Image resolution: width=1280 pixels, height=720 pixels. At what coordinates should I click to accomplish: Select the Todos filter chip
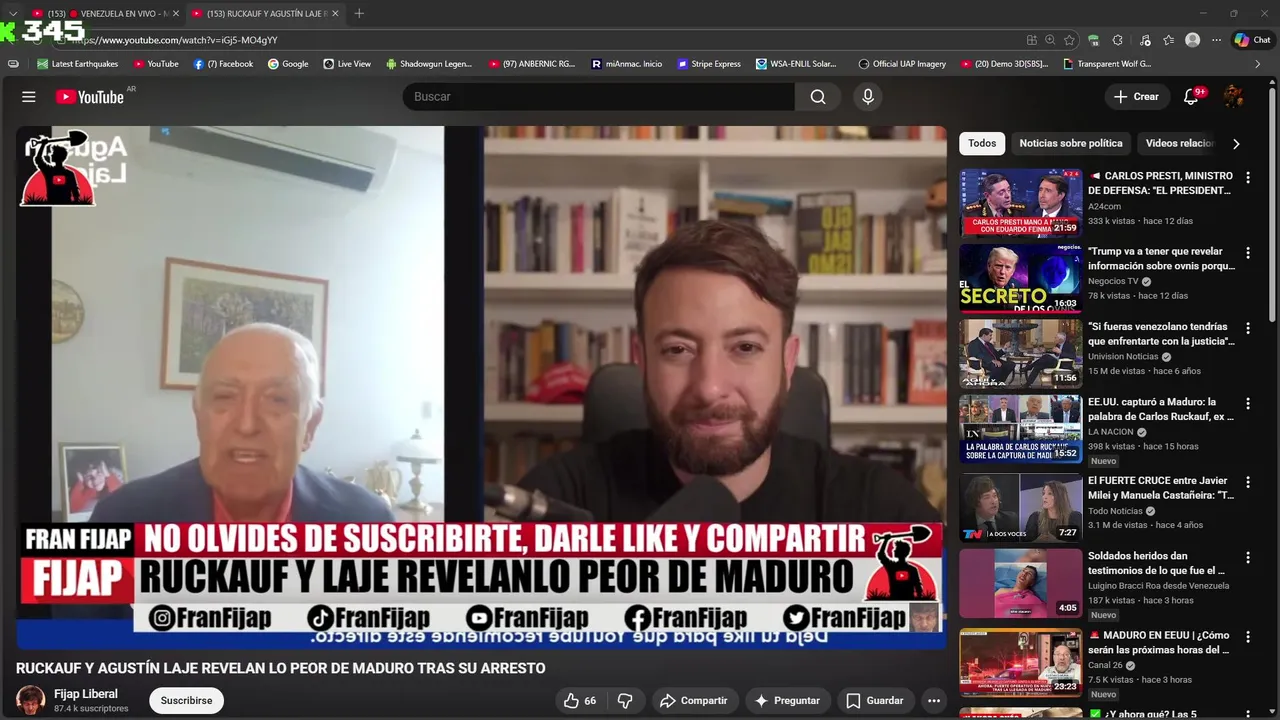click(x=982, y=143)
